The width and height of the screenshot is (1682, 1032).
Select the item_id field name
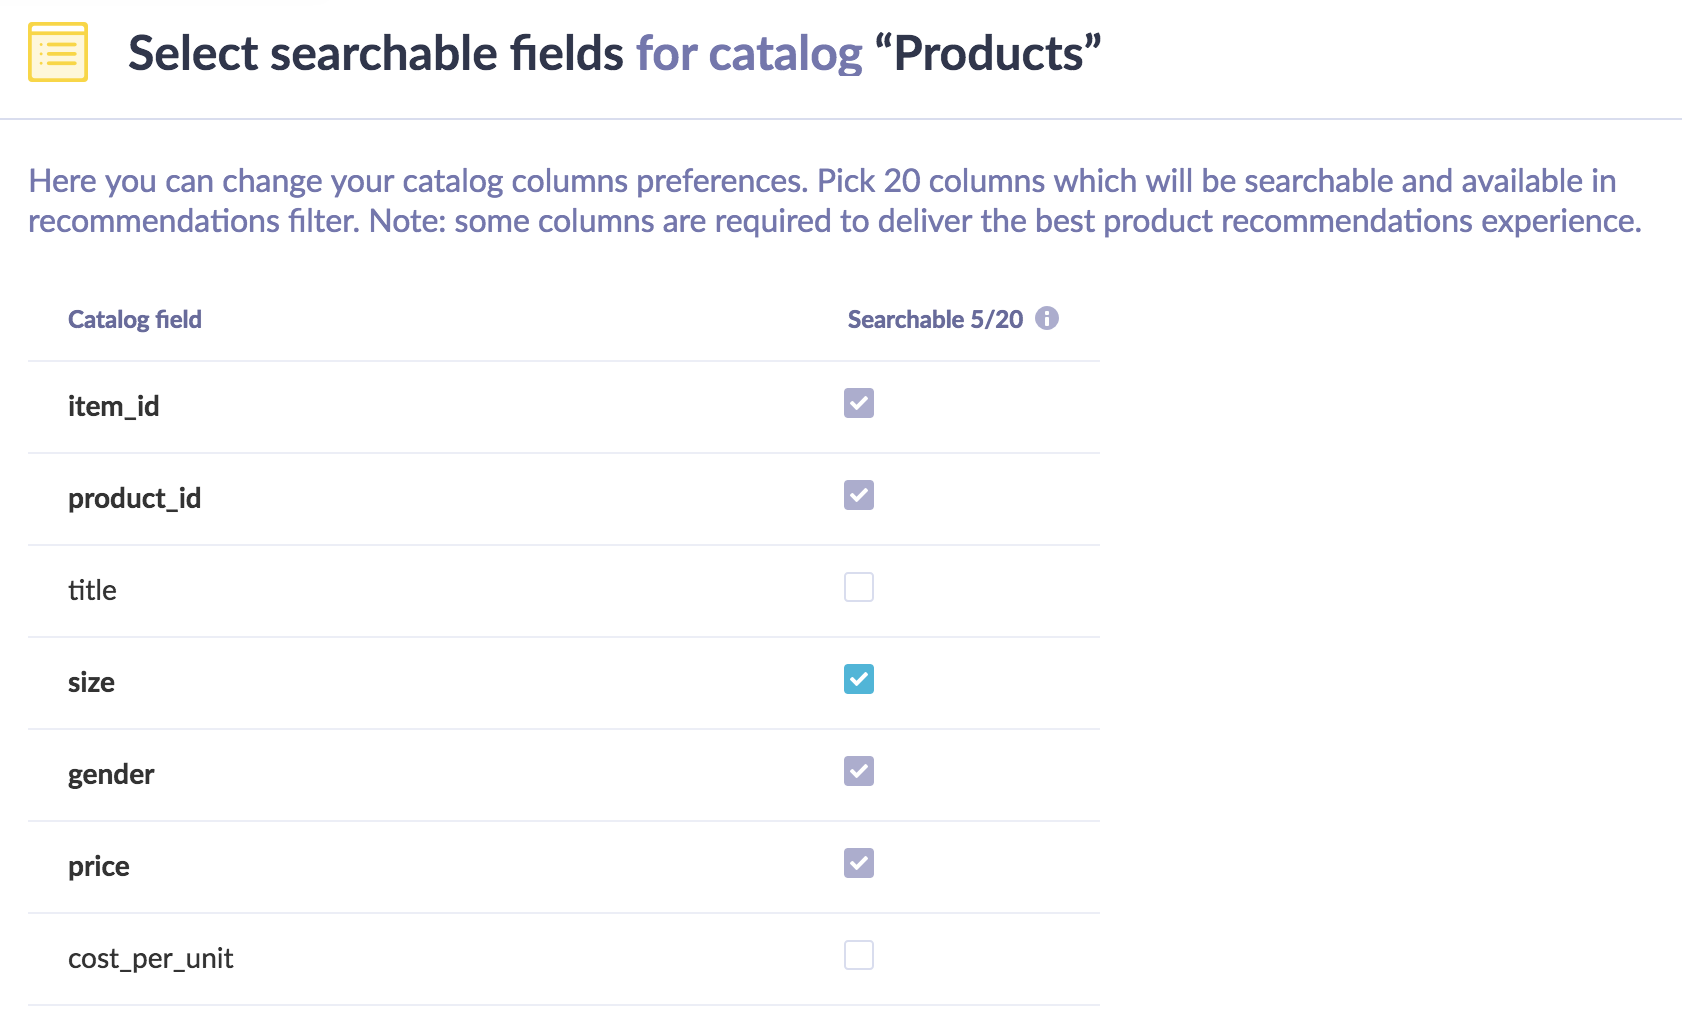click(x=113, y=406)
